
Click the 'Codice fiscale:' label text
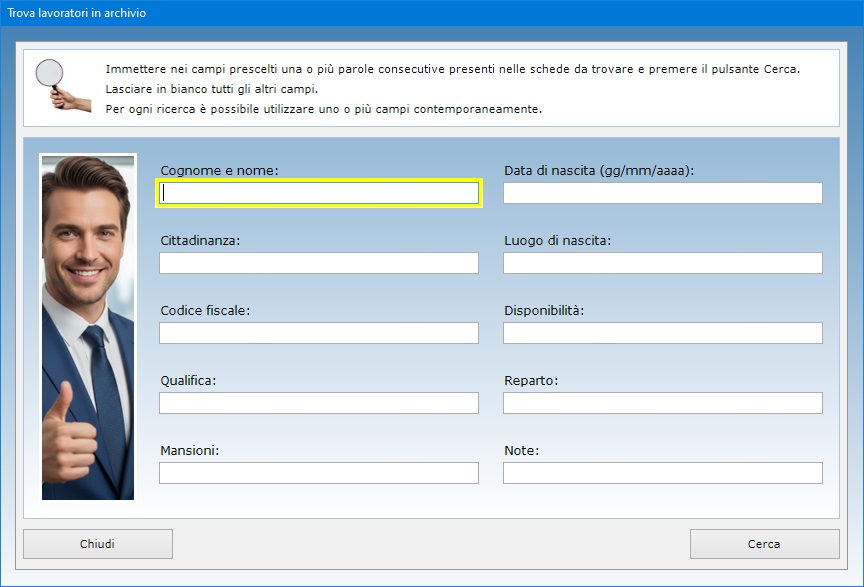[x=205, y=311]
